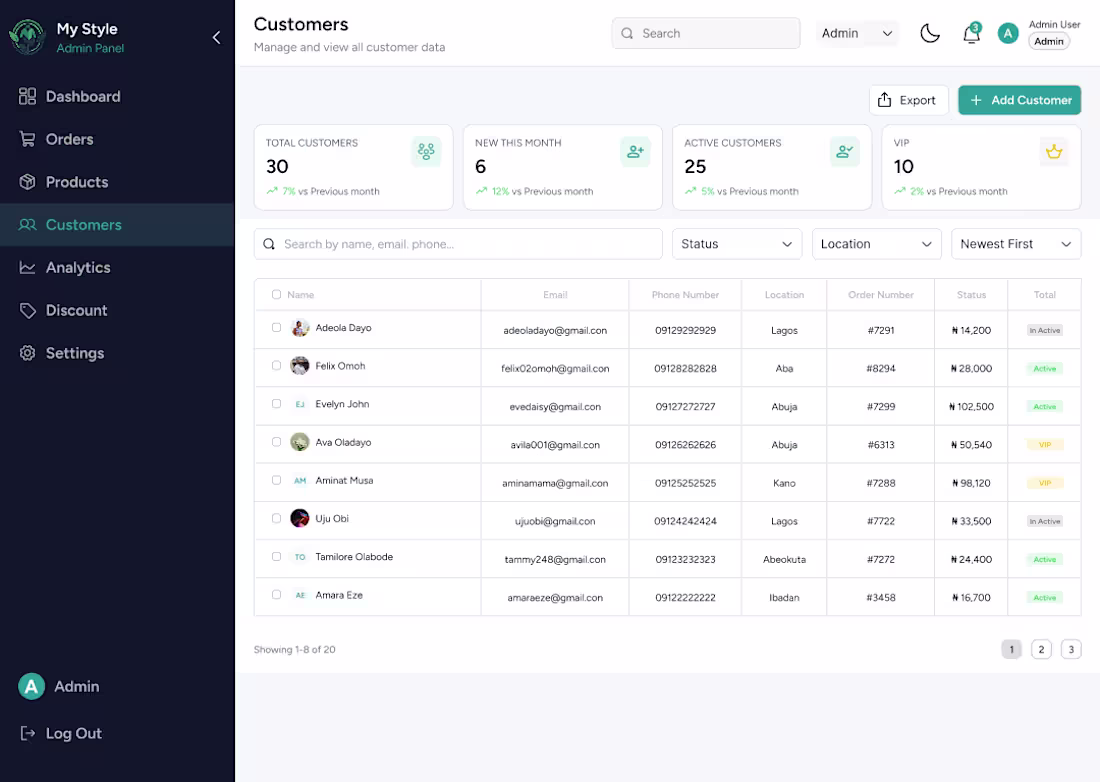This screenshot has width=1100, height=782.
Task: Click the Export button
Action: [908, 100]
